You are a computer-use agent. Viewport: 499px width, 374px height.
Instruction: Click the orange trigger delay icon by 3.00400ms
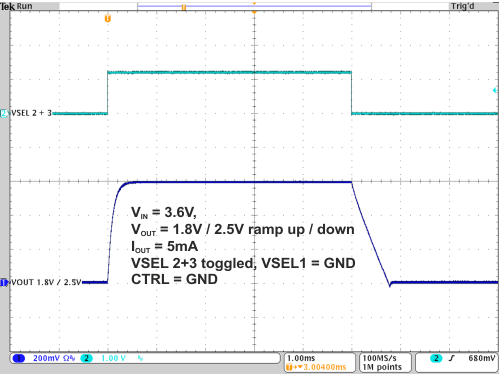pos(289,367)
